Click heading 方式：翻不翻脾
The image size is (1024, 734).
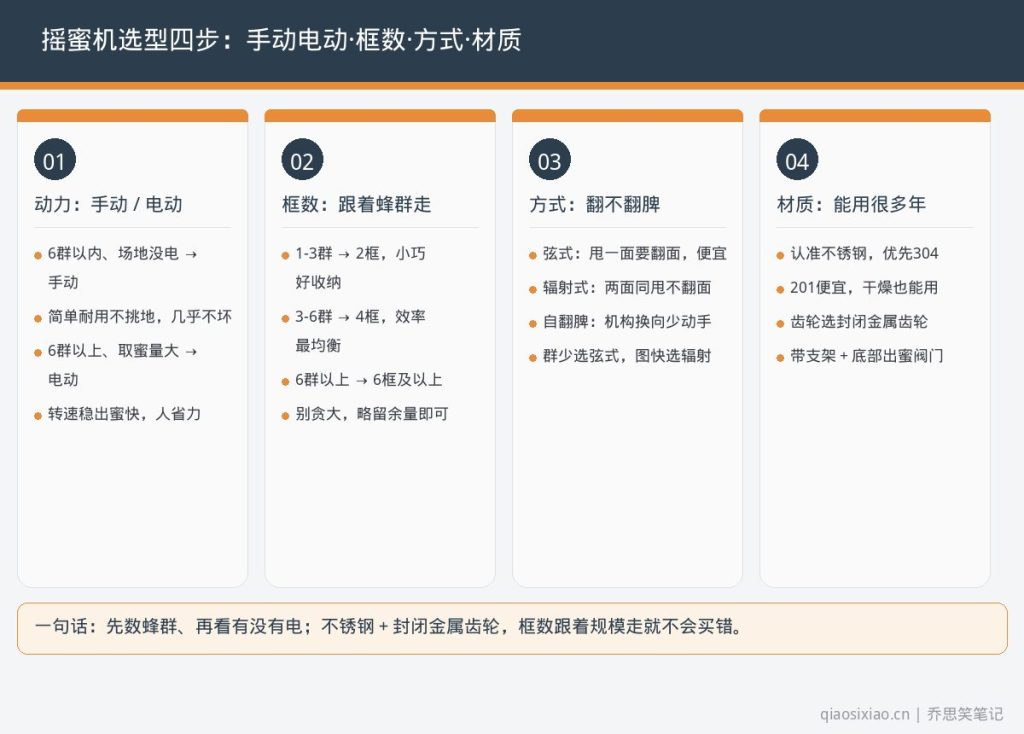coord(595,204)
